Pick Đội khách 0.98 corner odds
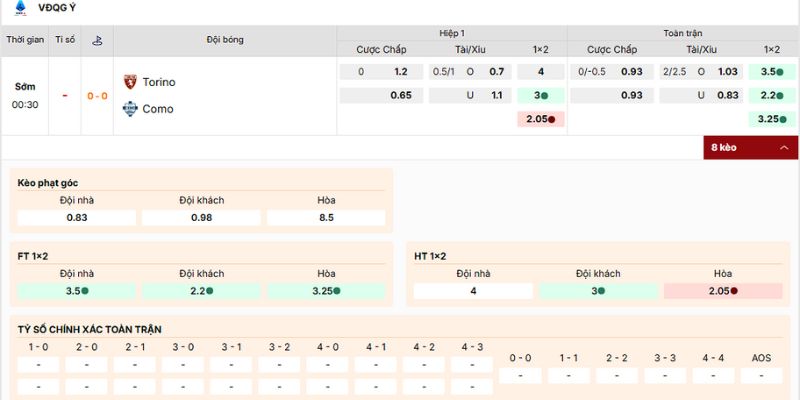 coord(201,218)
